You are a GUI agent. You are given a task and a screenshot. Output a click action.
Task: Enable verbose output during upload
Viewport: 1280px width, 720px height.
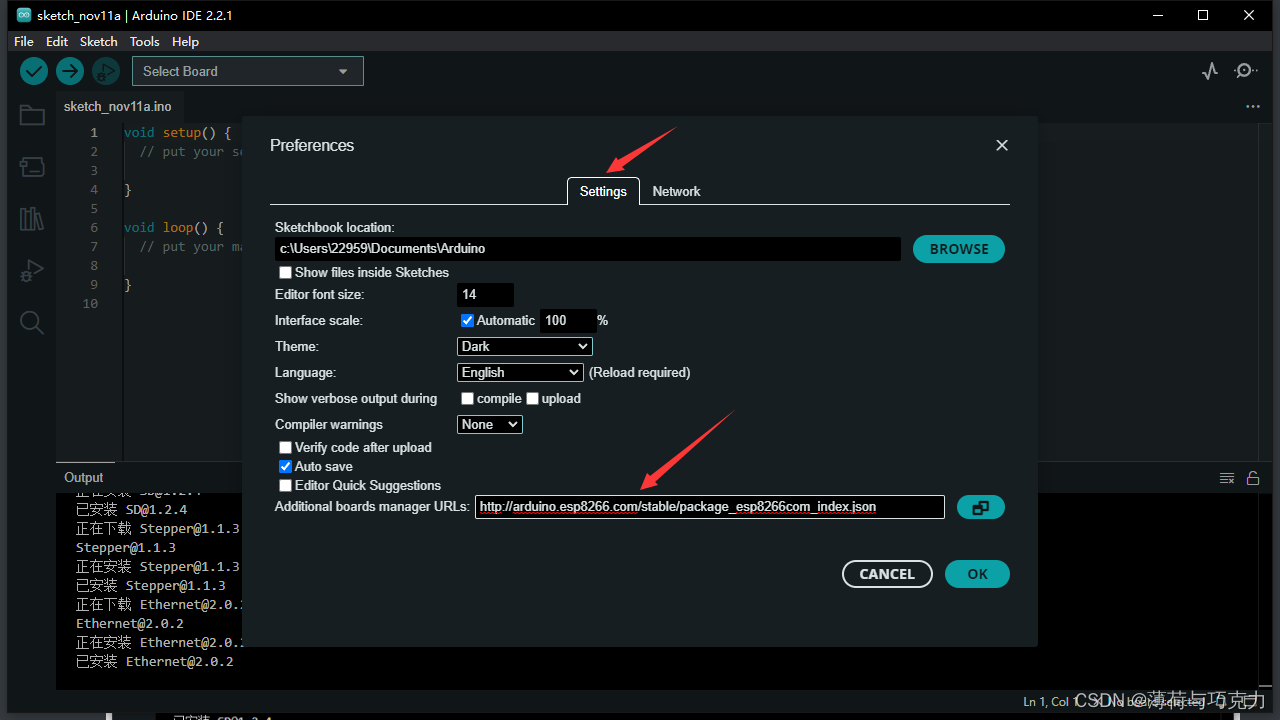pyautogui.click(x=533, y=398)
